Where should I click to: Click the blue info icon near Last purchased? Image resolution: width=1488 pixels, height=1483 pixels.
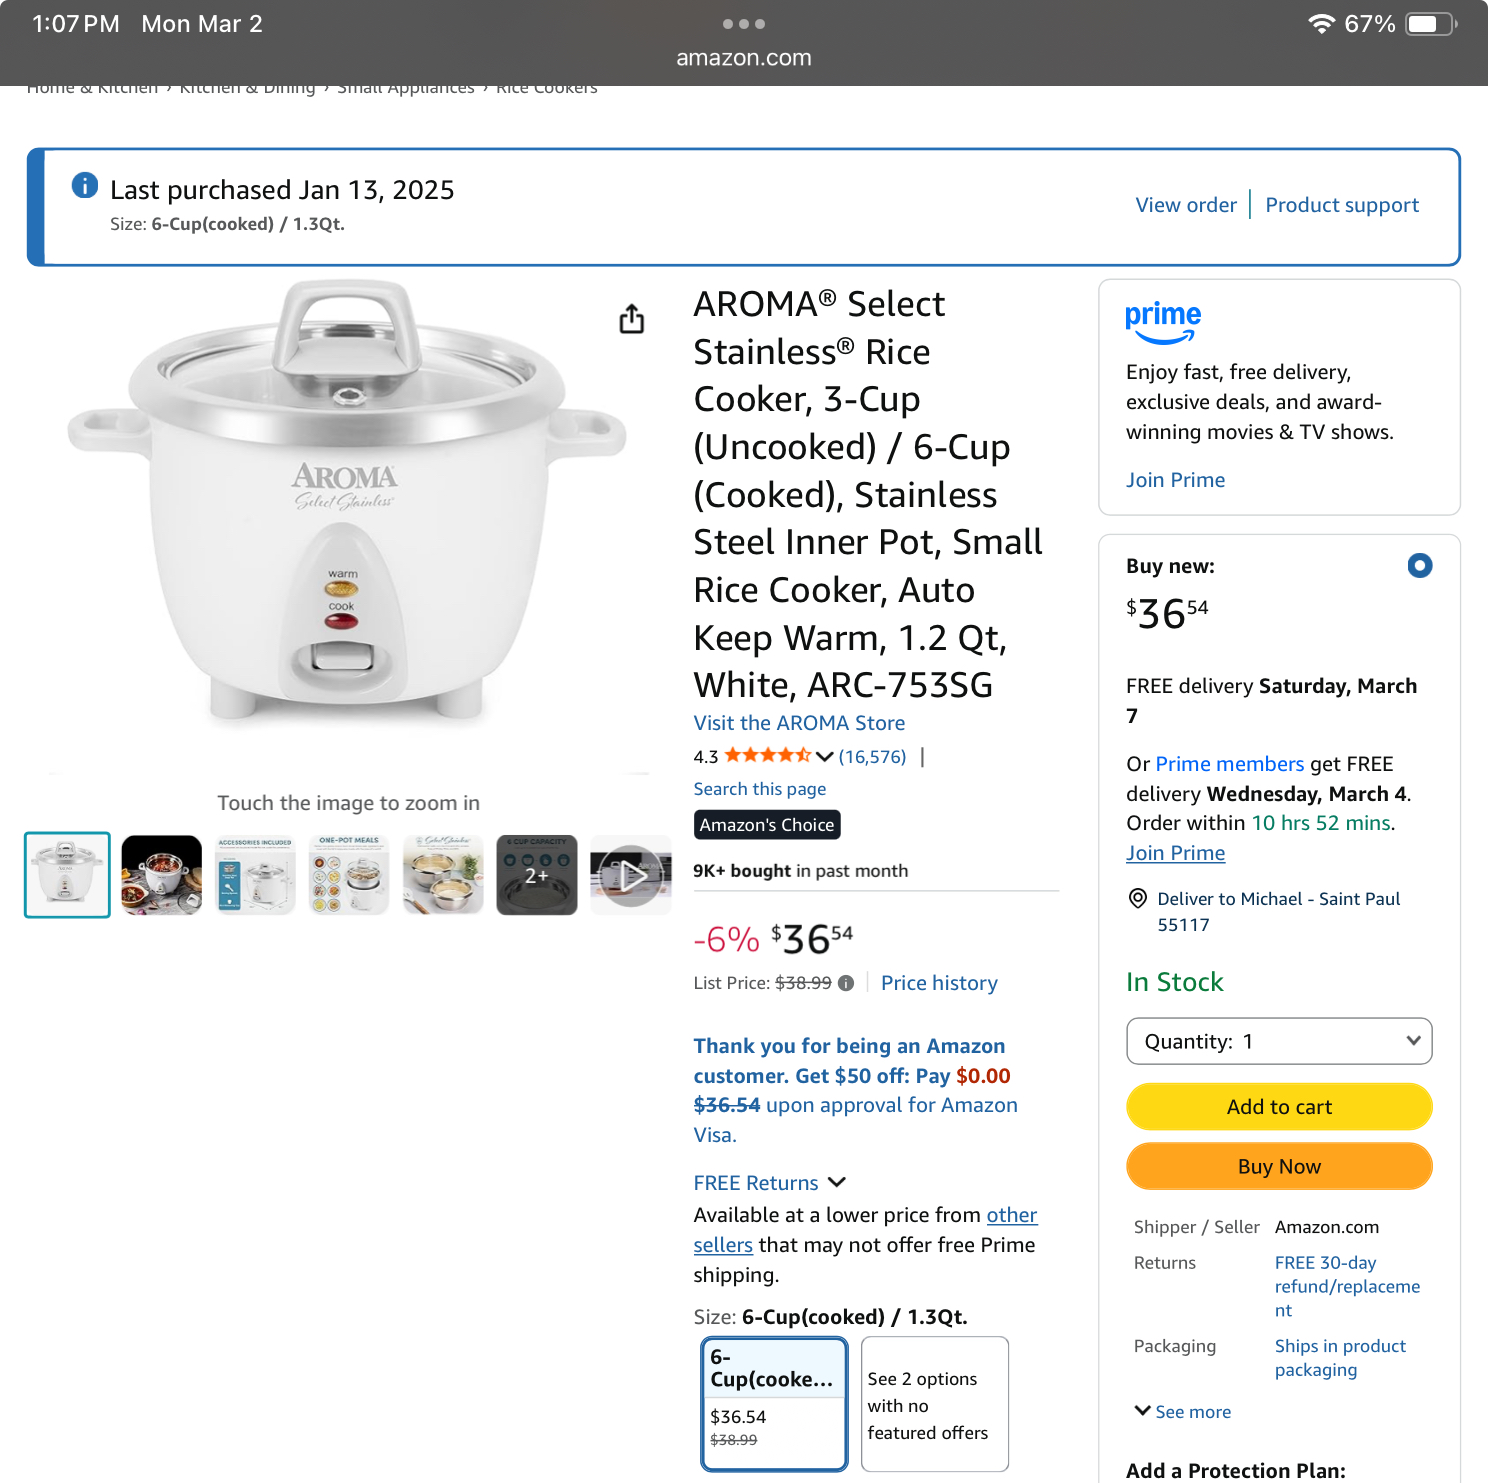click(85, 185)
